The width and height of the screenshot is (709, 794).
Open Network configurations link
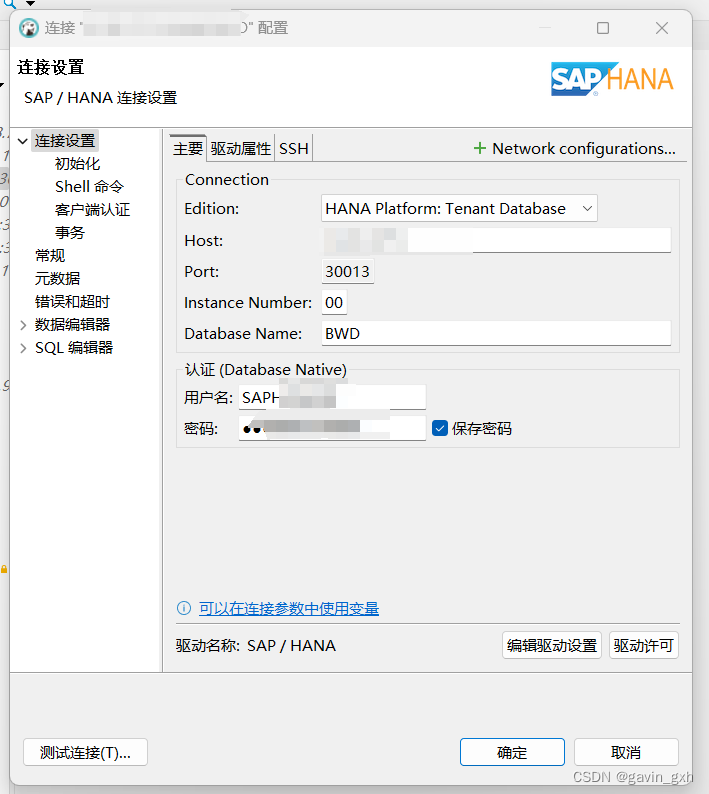coord(584,148)
